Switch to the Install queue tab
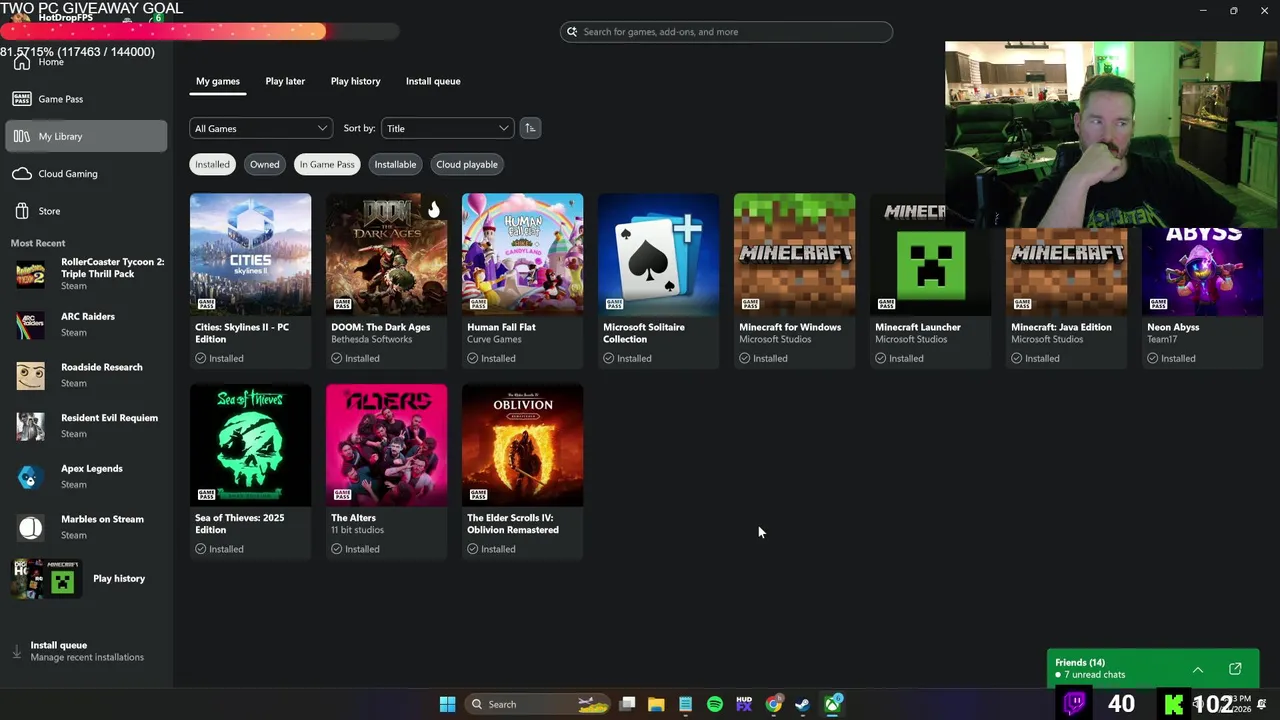This screenshot has height=720, width=1280. click(x=433, y=81)
